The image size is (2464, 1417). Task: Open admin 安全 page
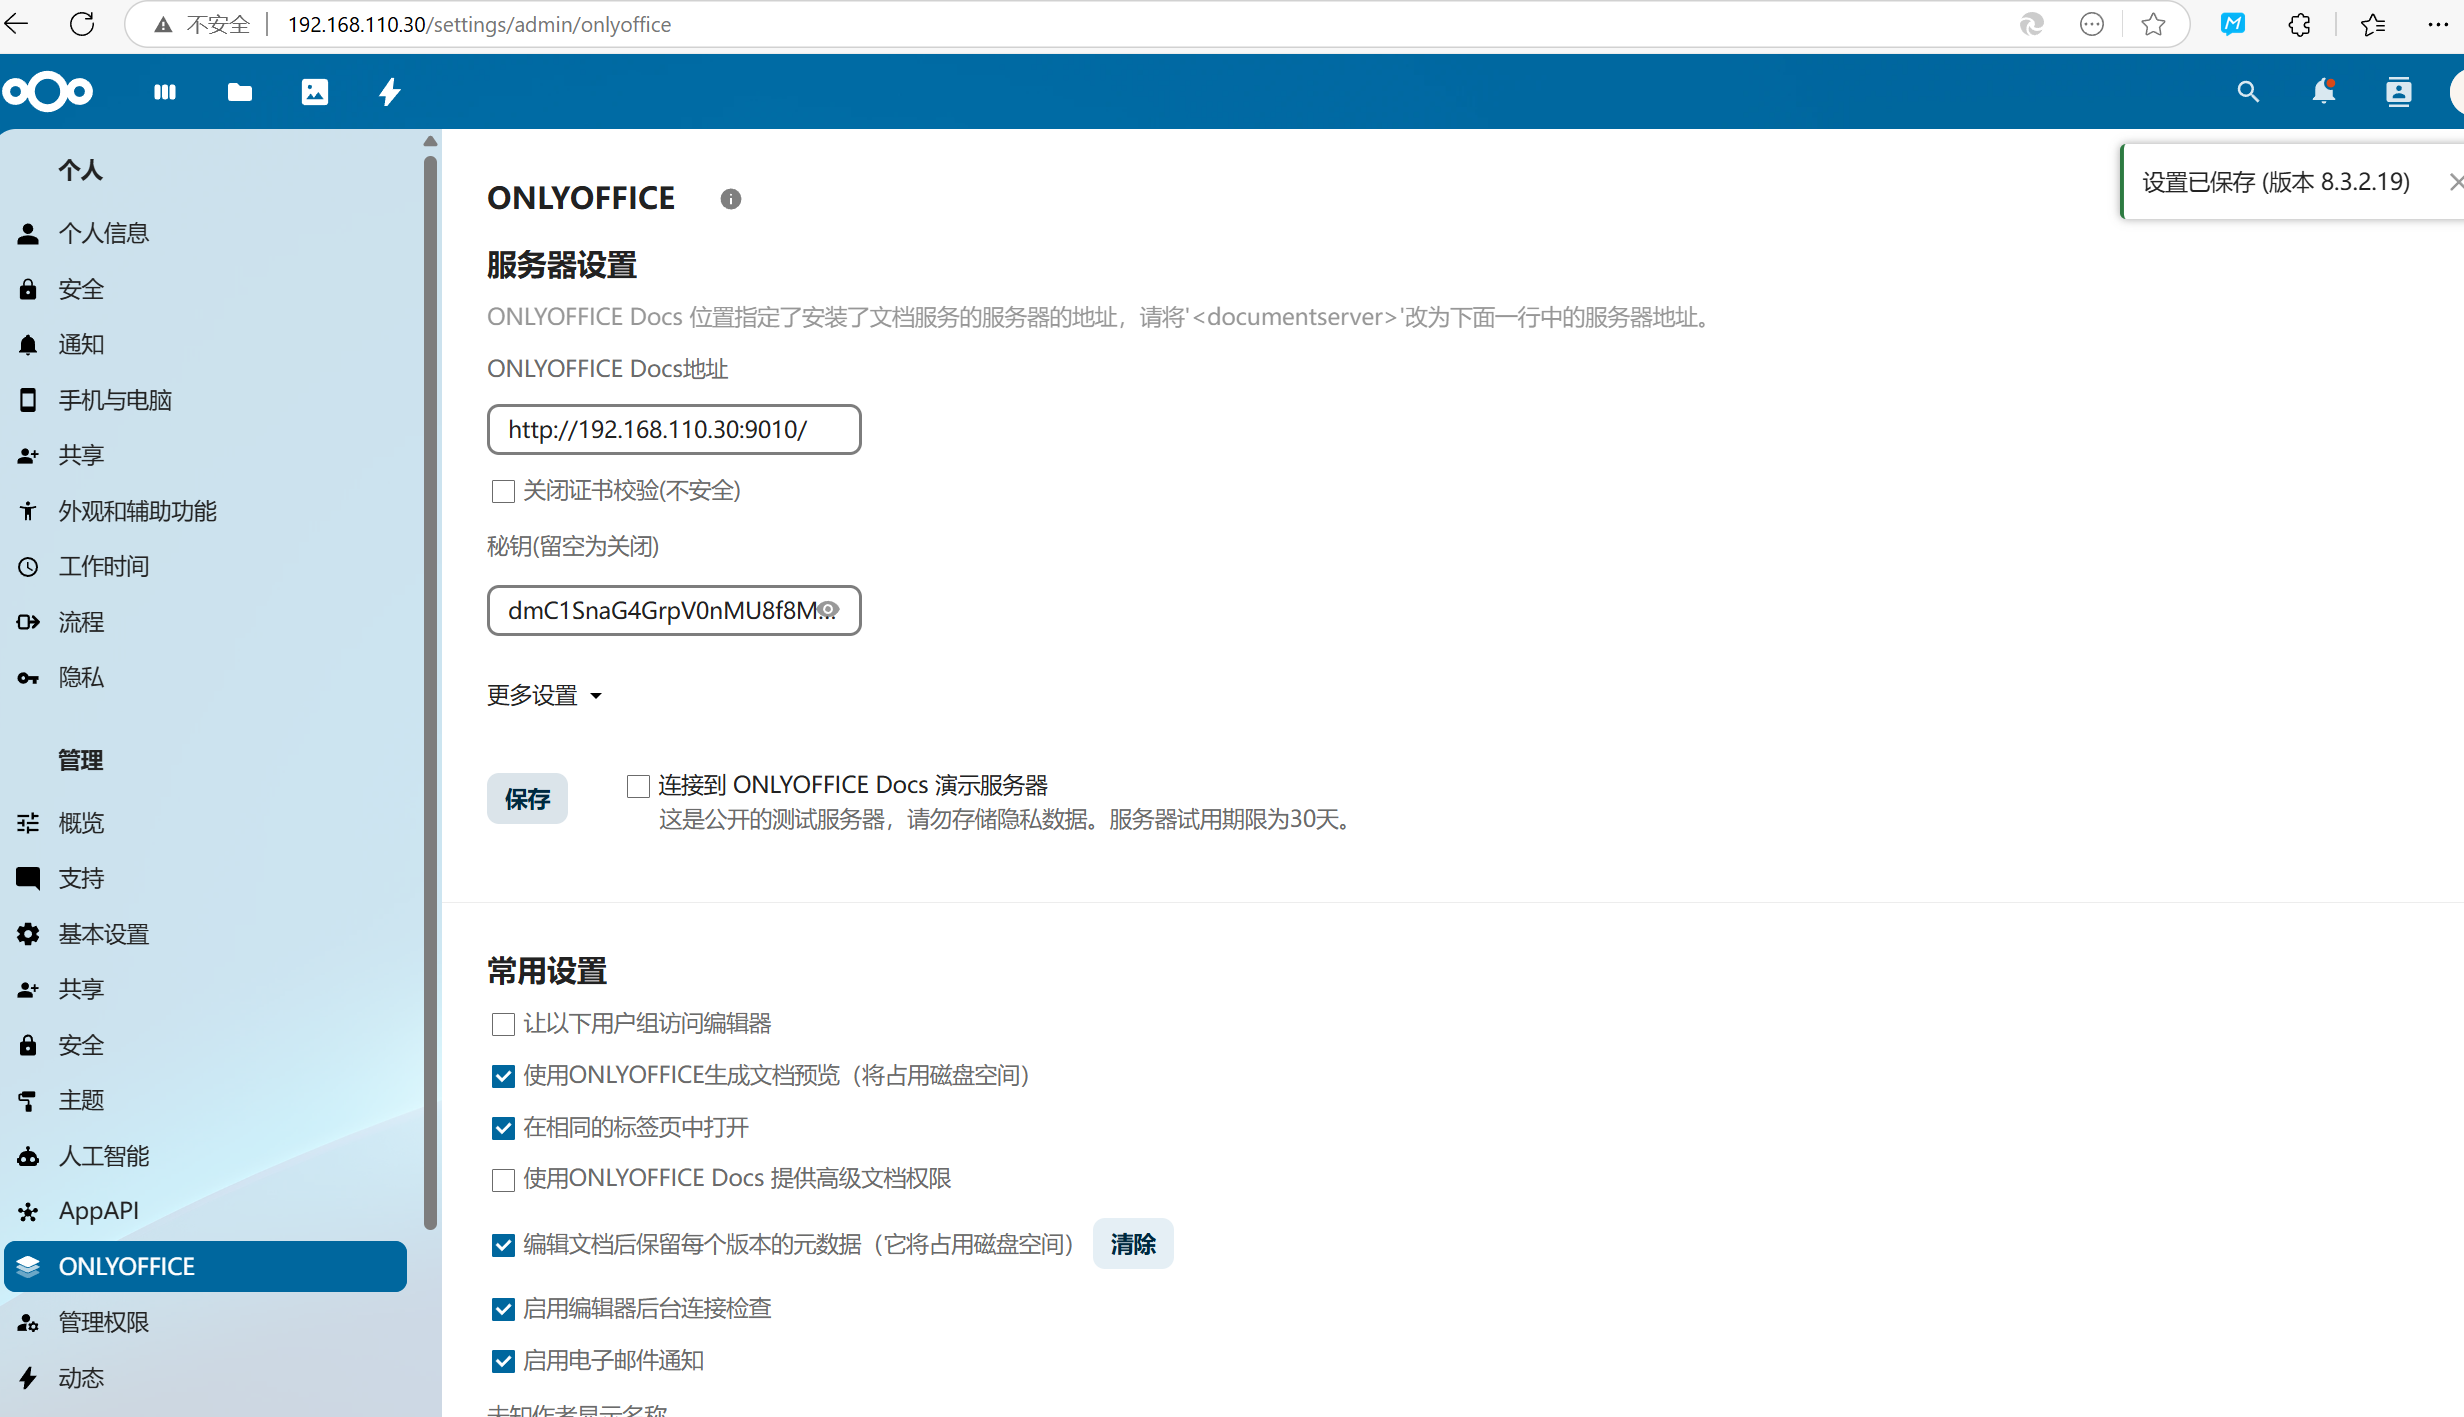[x=205, y=1046]
